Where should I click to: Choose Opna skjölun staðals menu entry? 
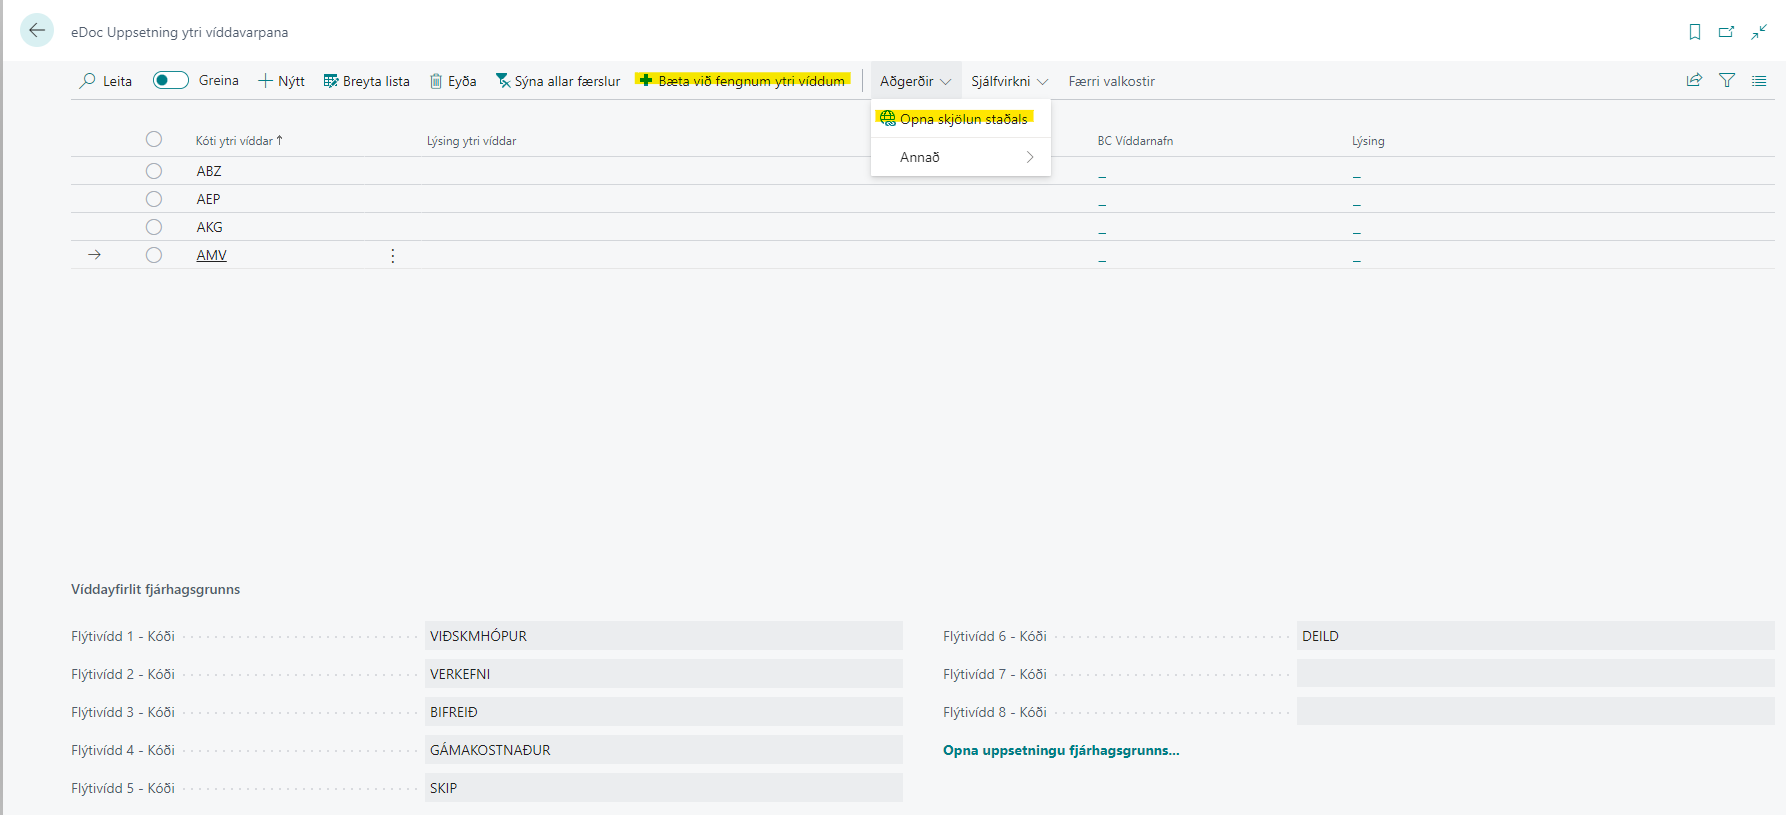(x=963, y=119)
